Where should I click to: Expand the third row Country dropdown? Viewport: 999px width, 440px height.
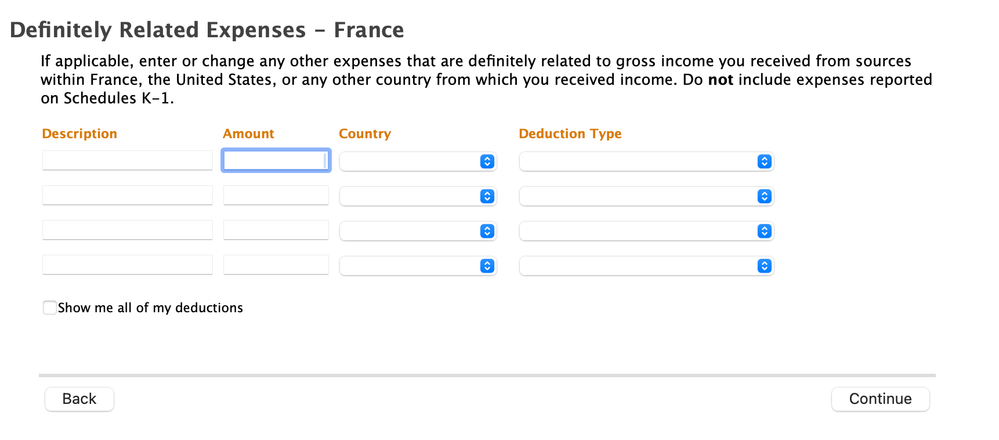pyautogui.click(x=418, y=231)
